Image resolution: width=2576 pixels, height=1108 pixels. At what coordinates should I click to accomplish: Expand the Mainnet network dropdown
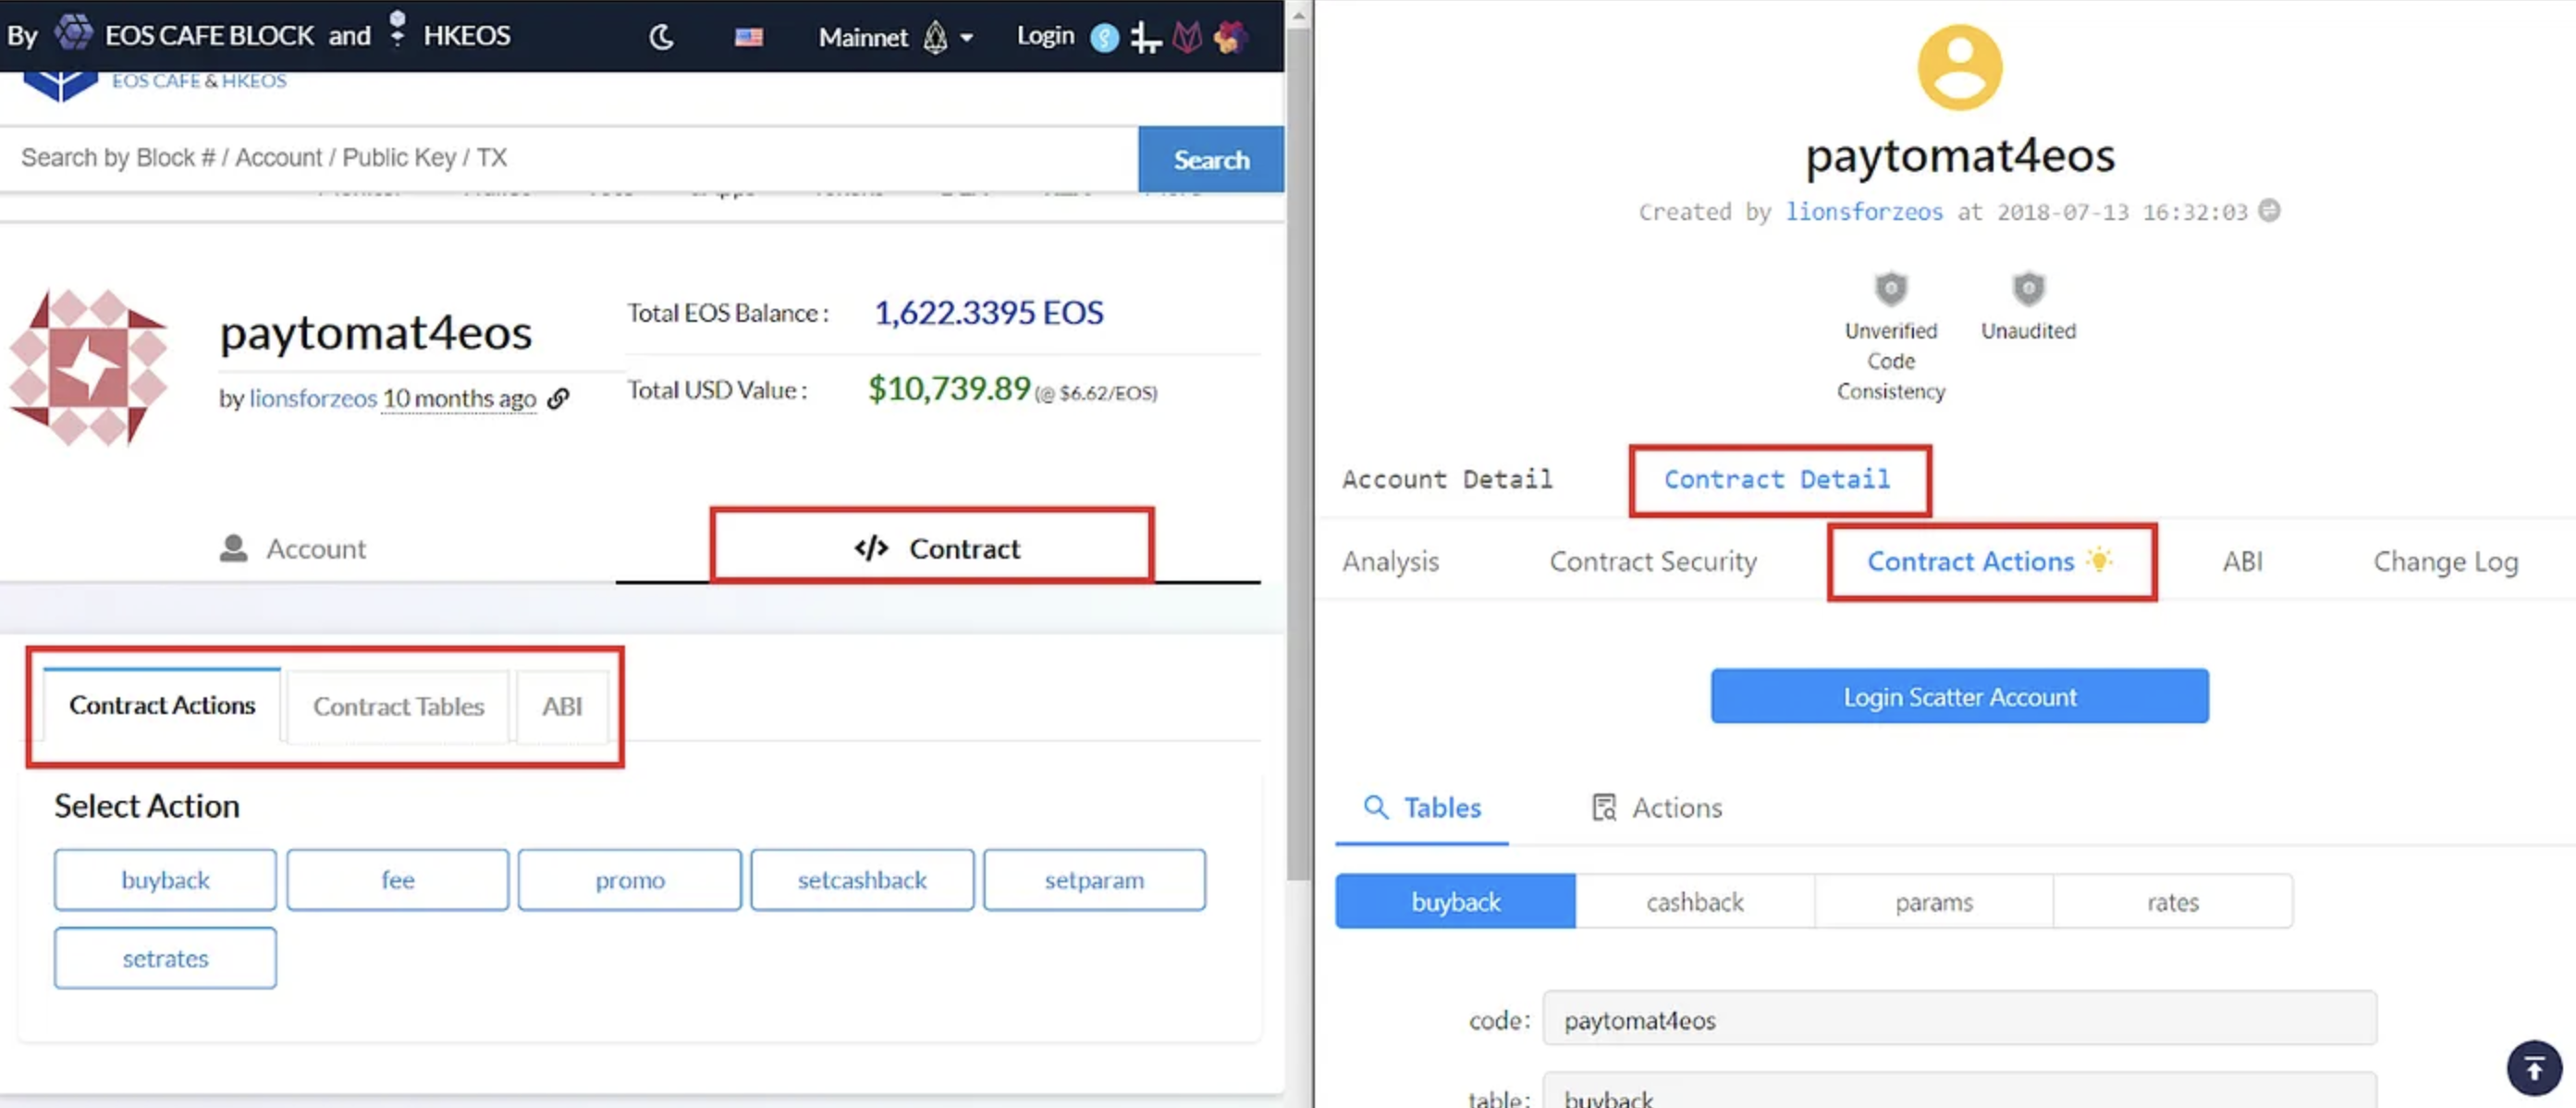tap(895, 37)
